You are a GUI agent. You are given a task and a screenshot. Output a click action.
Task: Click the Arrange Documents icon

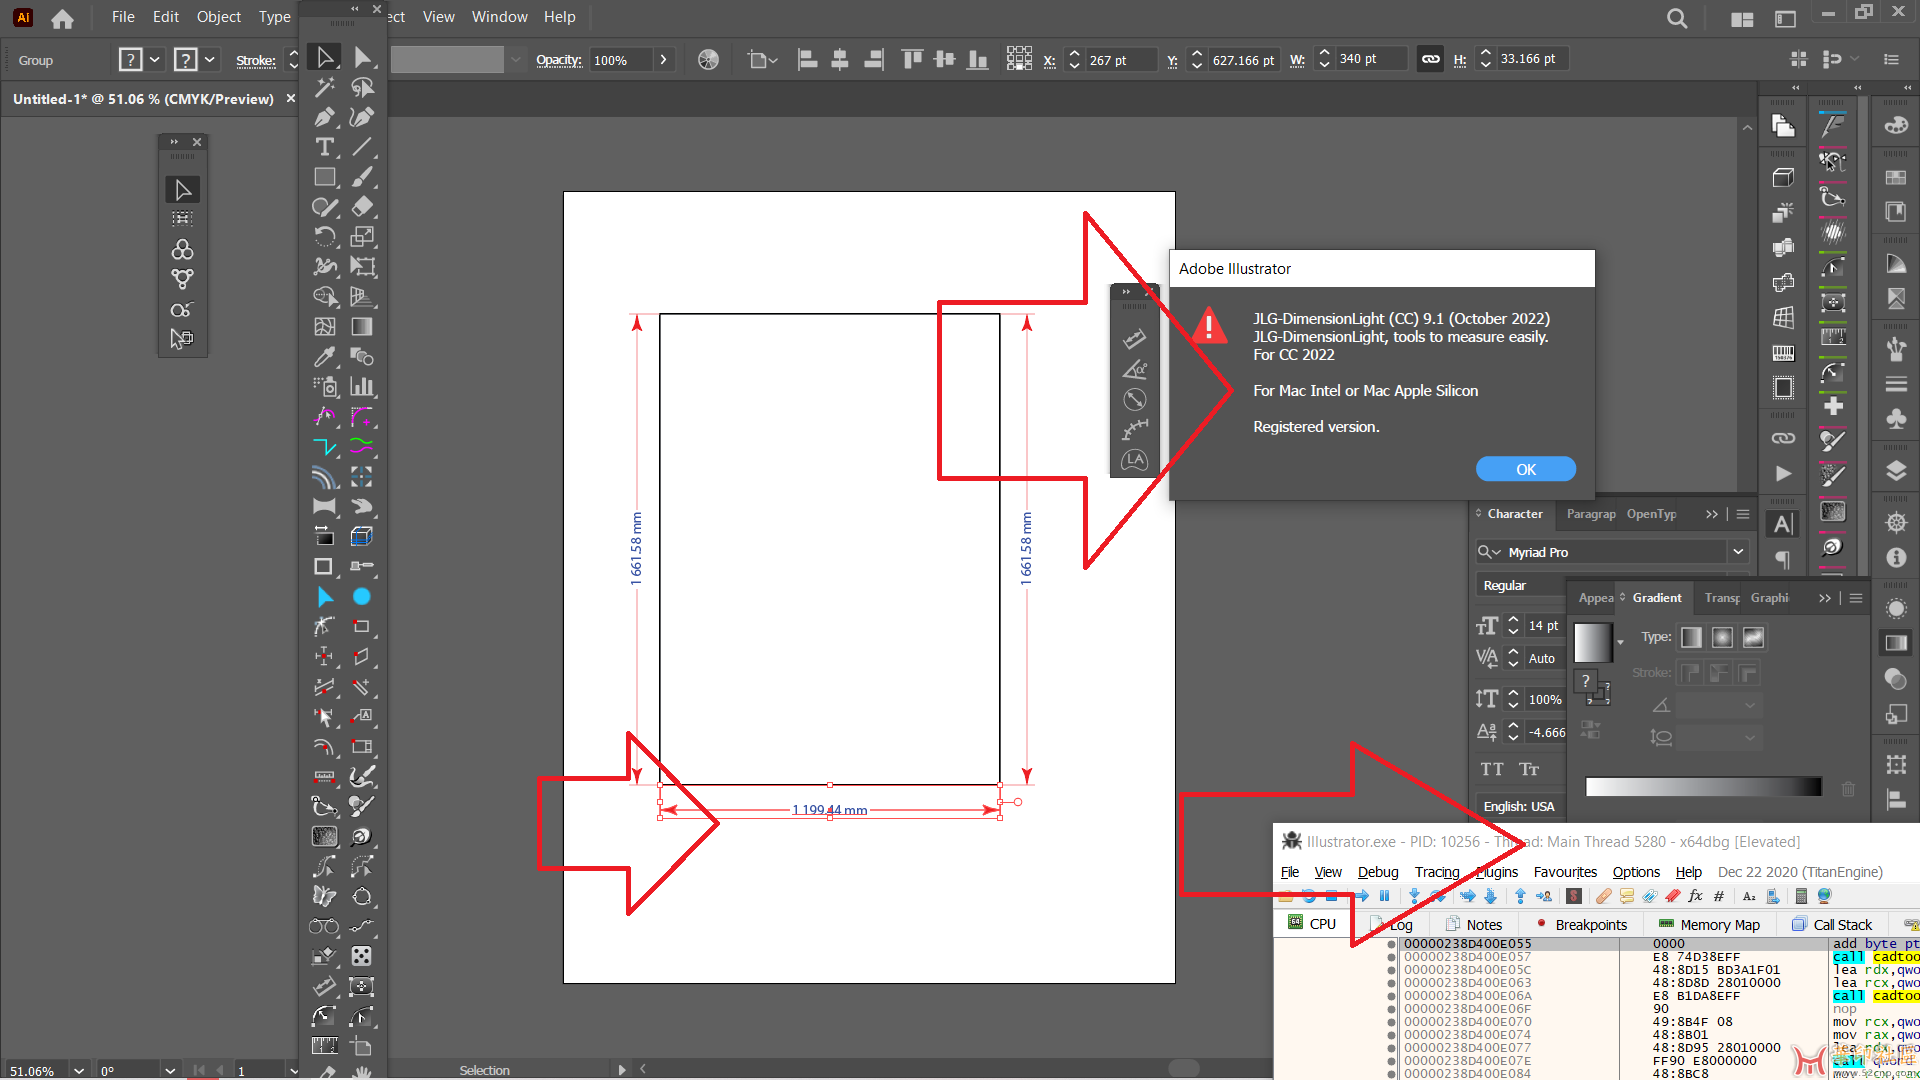1742,19
